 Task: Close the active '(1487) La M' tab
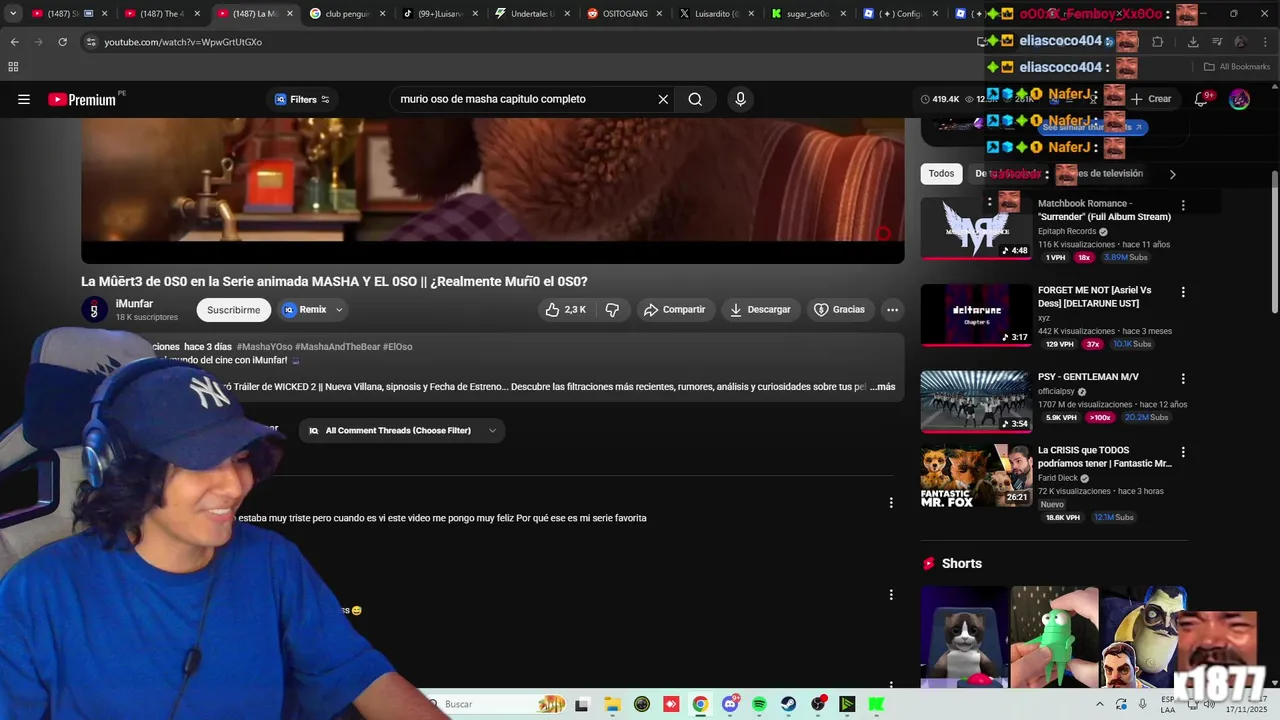[290, 14]
